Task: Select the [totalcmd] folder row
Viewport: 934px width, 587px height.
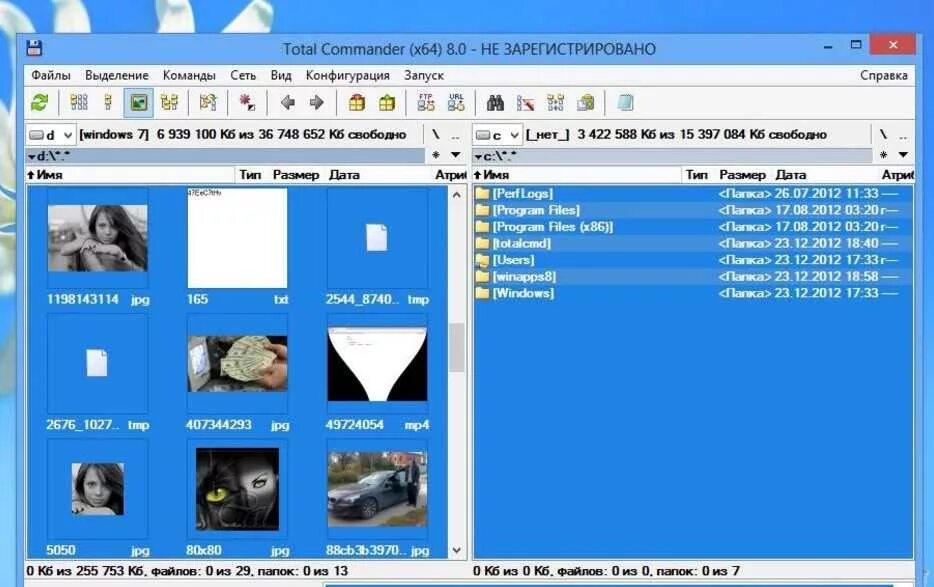Action: pyautogui.click(x=693, y=243)
